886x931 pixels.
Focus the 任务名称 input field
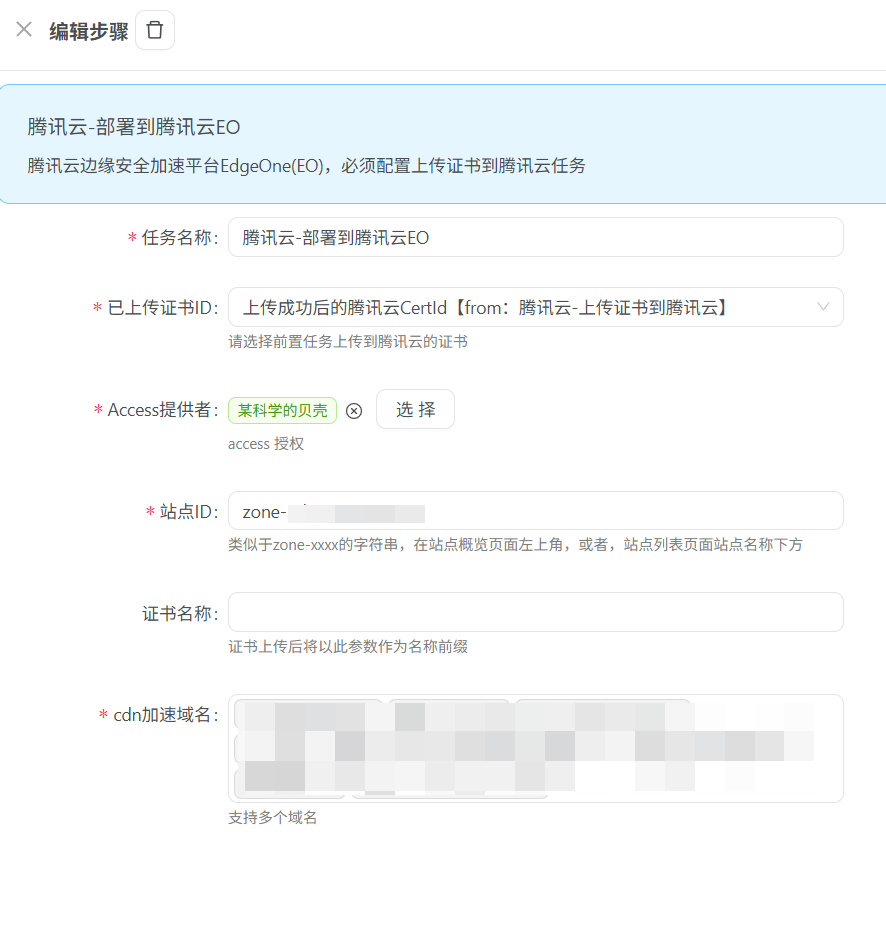pos(536,237)
